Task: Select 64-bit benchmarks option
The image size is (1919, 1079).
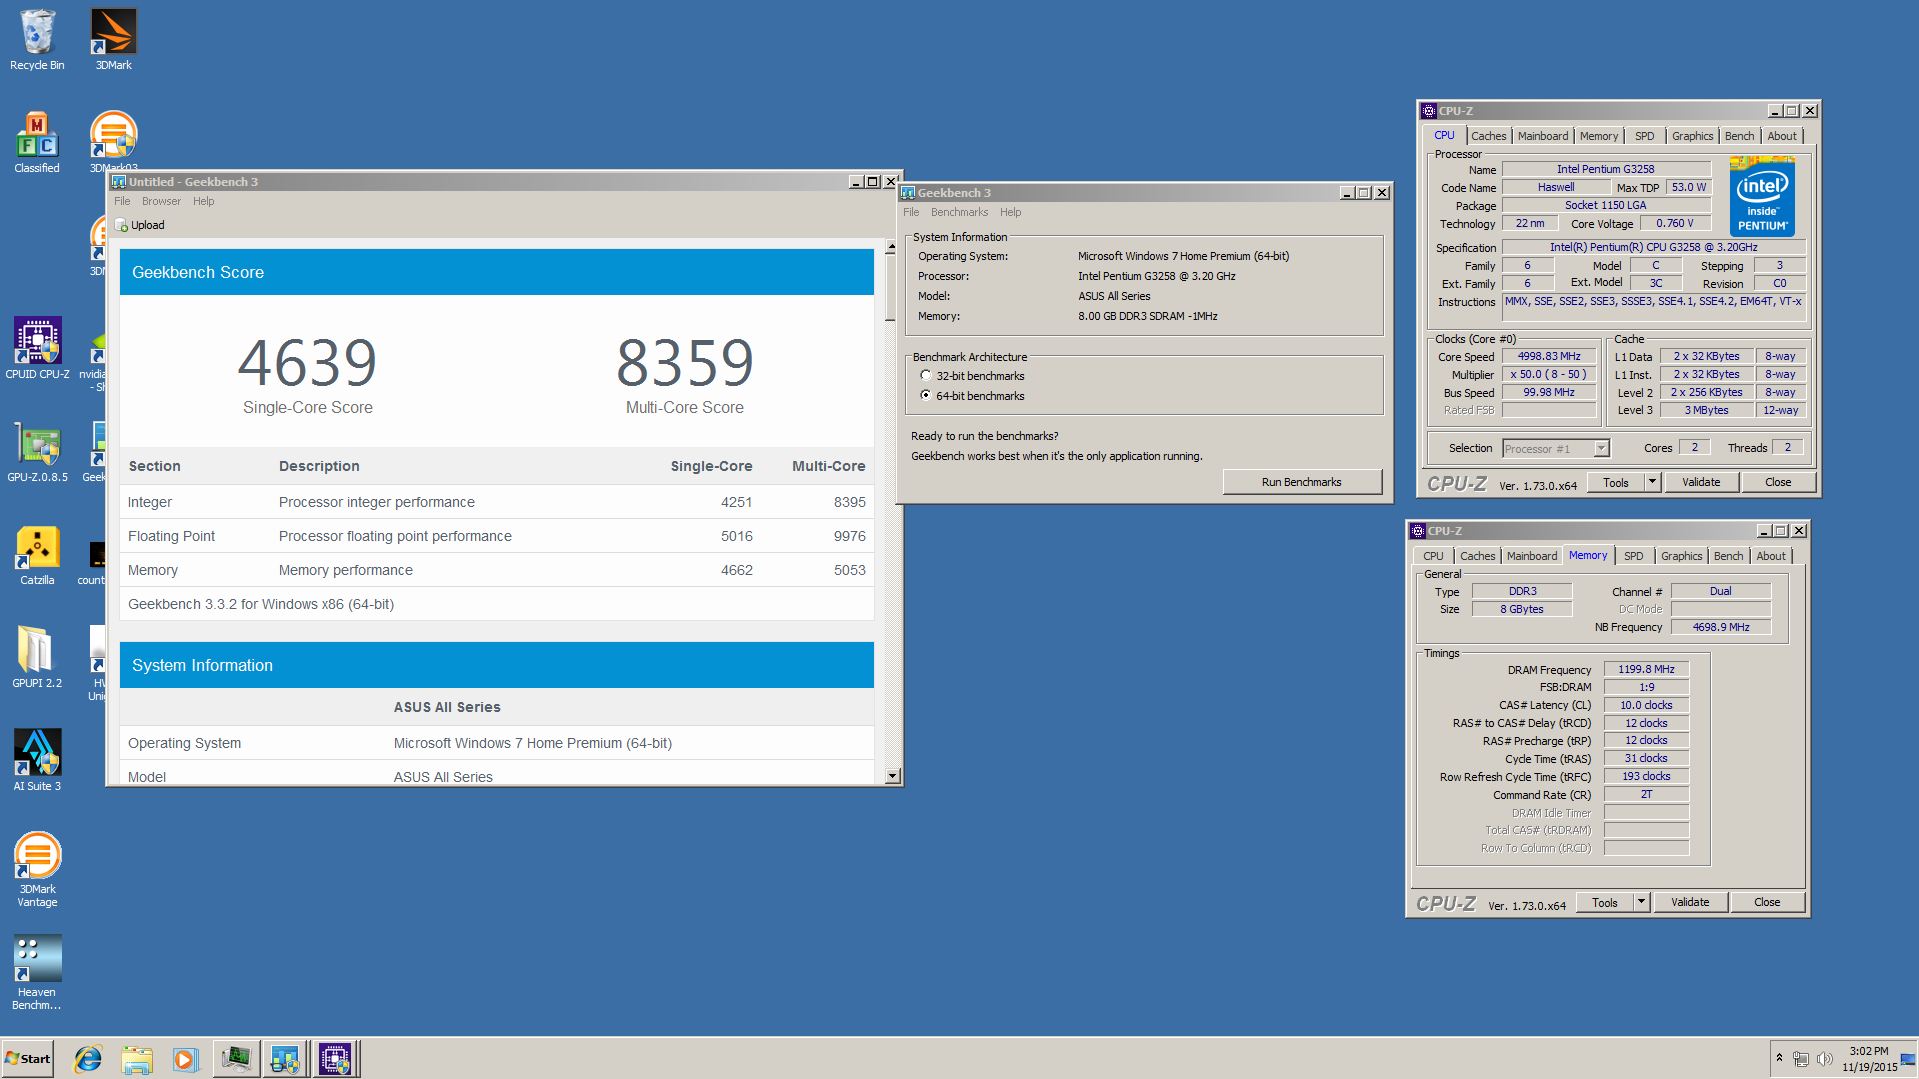Action: (926, 396)
